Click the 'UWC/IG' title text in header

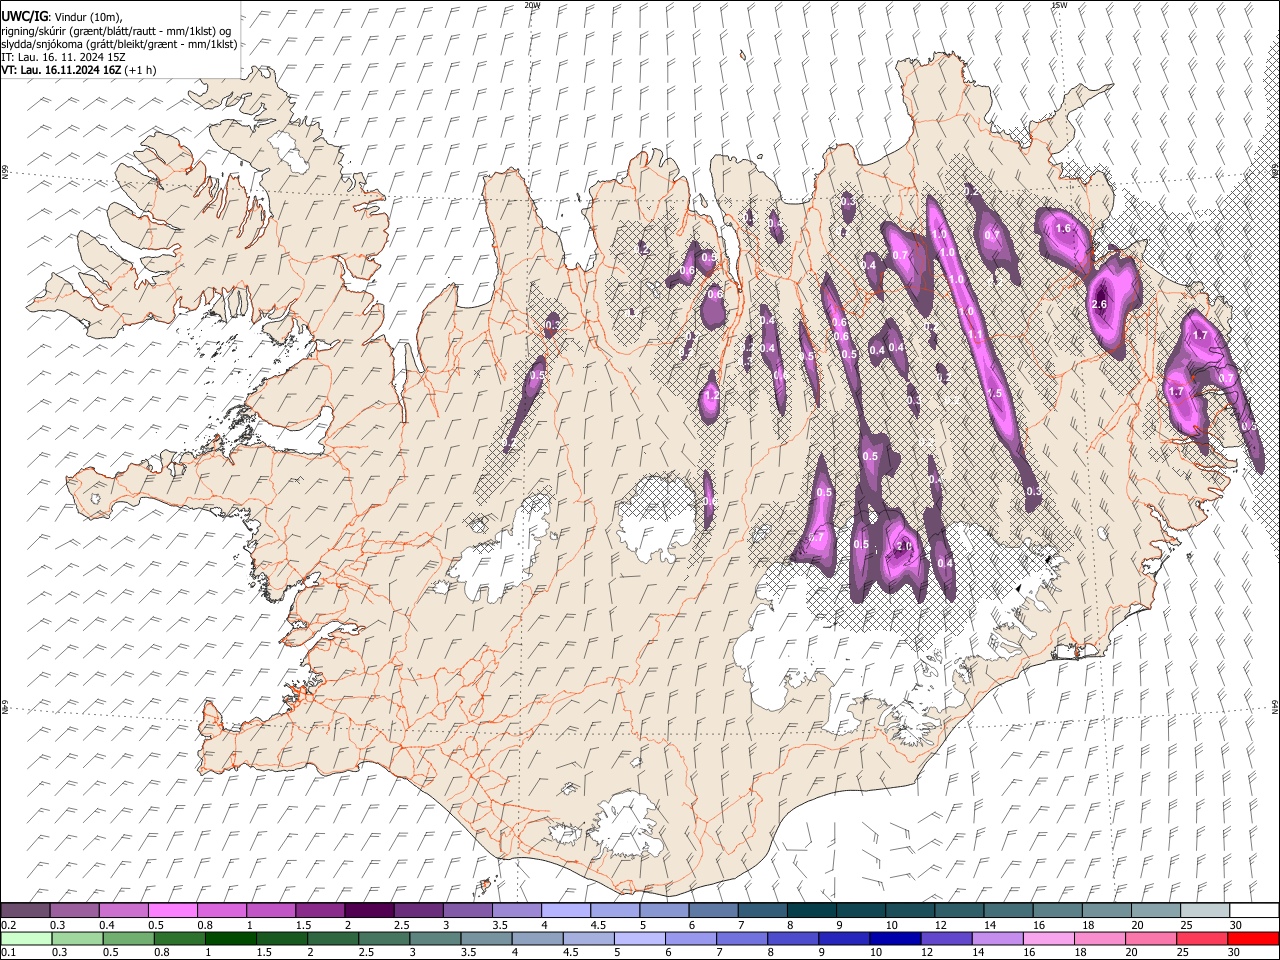pyautogui.click(x=24, y=17)
